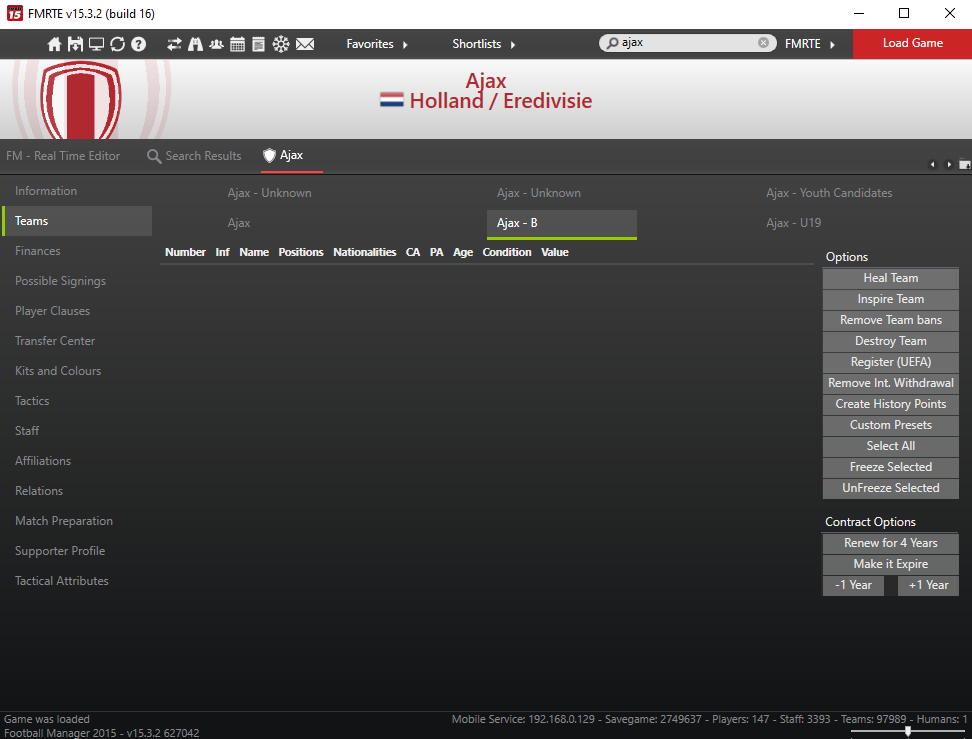Select Ajax - Youth Candidates team tab
Screen dimensions: 972x739
point(829,193)
